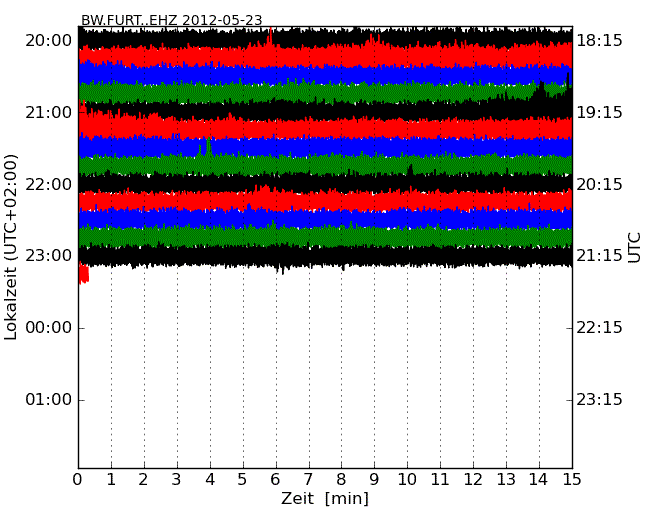Select the minute 3 x-axis tick label
650x520 pixels.
177,480
